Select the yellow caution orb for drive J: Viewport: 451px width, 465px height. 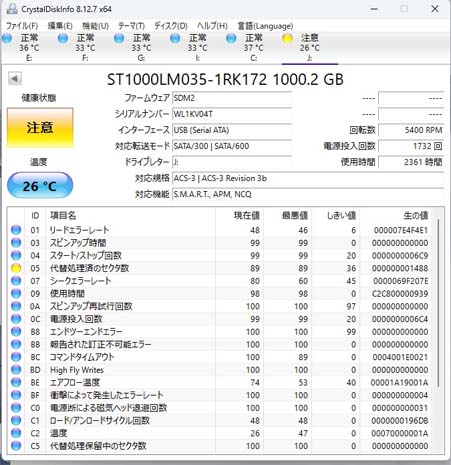[x=287, y=39]
